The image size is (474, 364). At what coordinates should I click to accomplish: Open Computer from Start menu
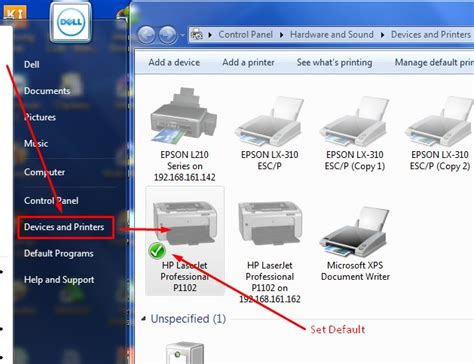coord(44,172)
